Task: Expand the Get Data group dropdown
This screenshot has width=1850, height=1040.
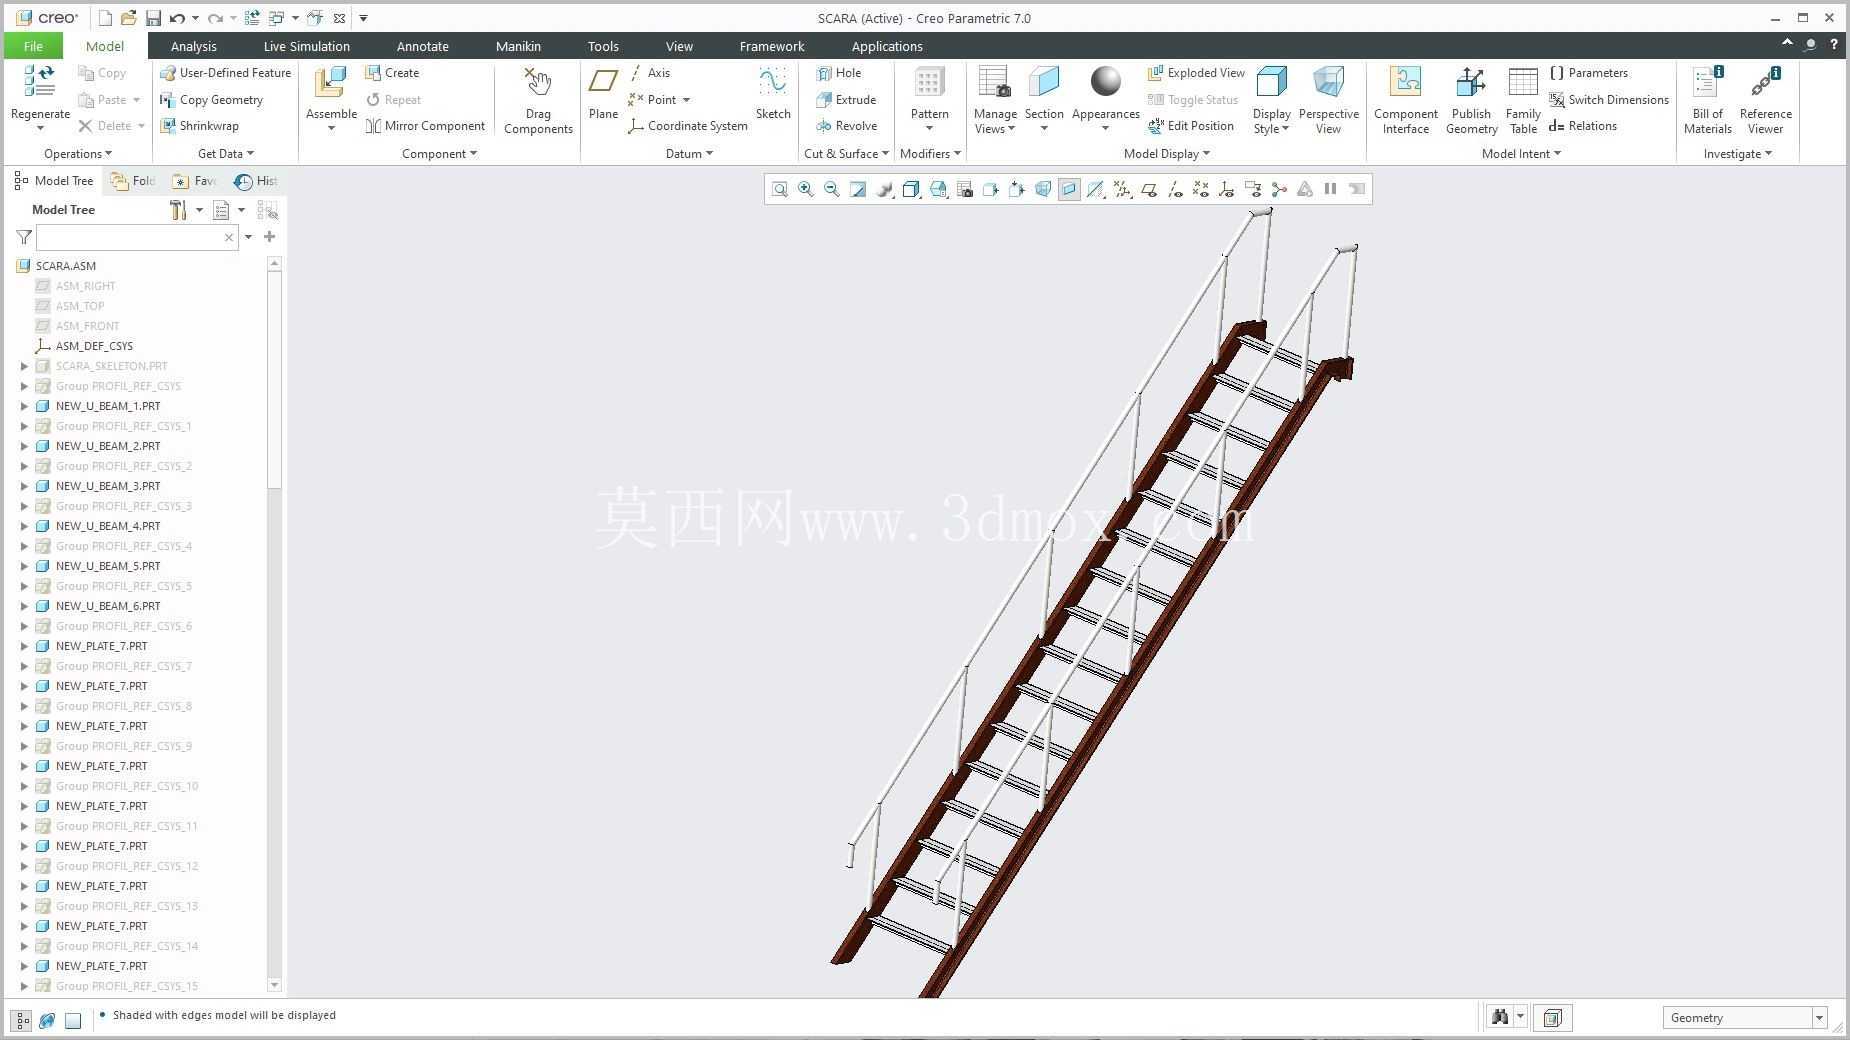Action: (x=226, y=154)
